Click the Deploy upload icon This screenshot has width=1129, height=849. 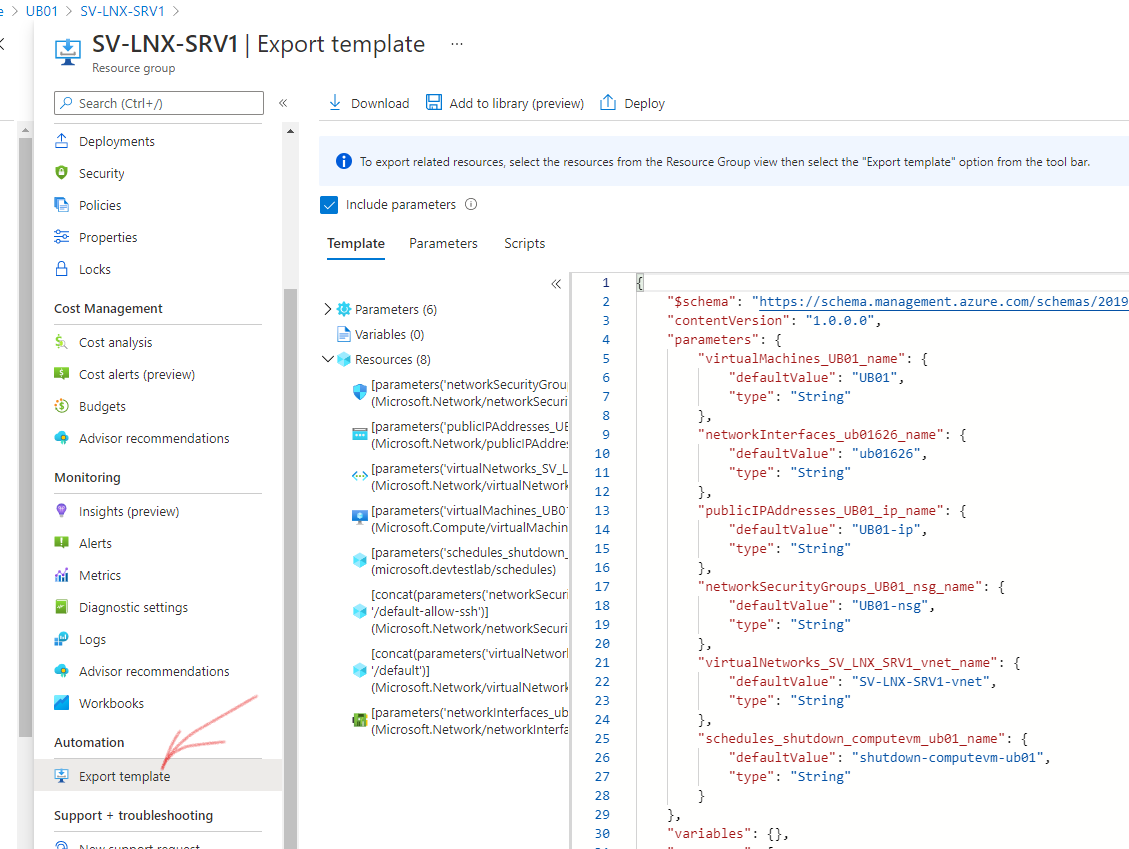tap(608, 103)
